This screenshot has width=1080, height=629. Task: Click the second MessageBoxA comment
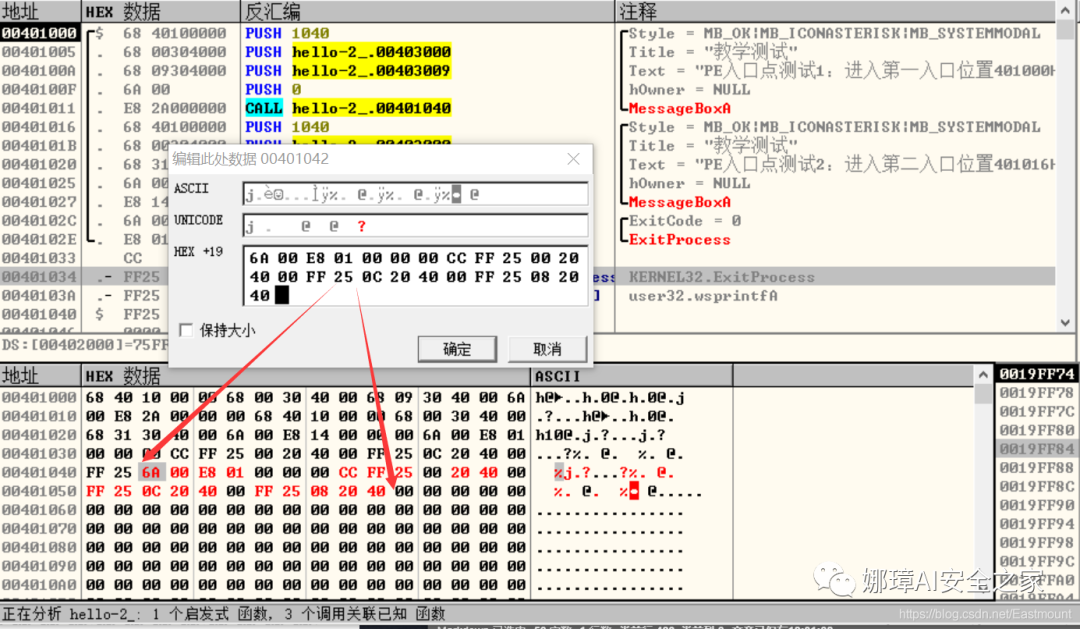point(679,202)
